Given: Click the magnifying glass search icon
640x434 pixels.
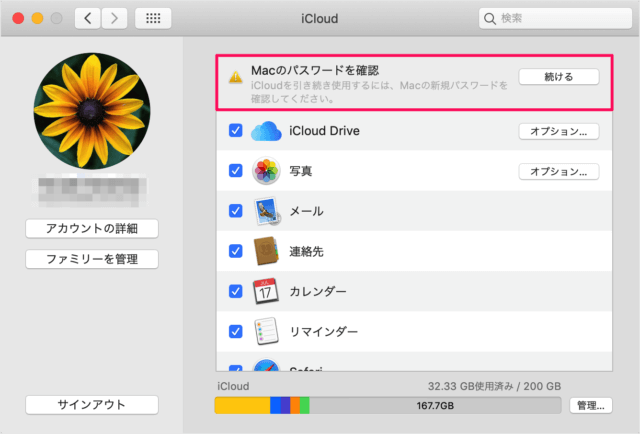Looking at the screenshot, I should click(489, 18).
